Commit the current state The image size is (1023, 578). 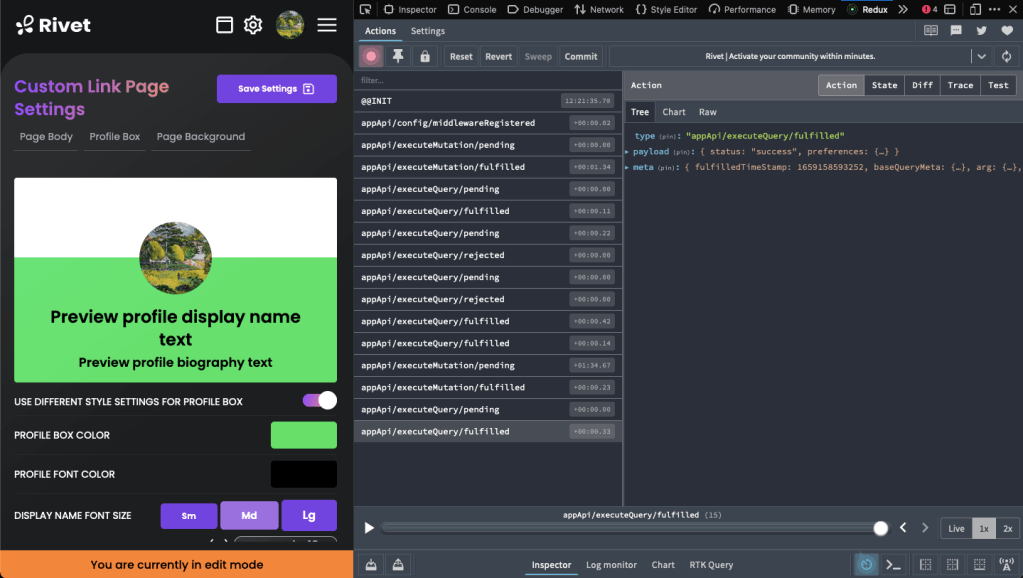coord(580,56)
